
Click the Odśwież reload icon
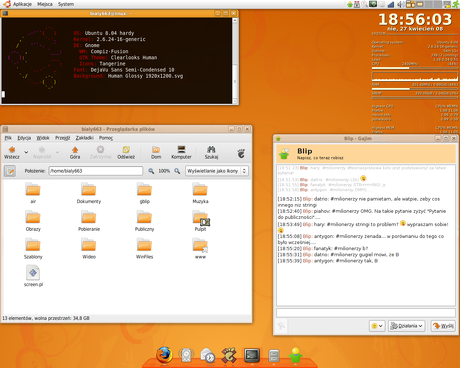coord(126,149)
